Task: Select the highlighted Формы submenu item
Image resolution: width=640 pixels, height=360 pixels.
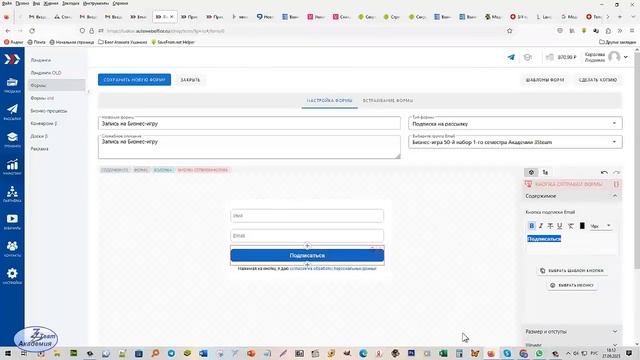Action: (x=57, y=85)
